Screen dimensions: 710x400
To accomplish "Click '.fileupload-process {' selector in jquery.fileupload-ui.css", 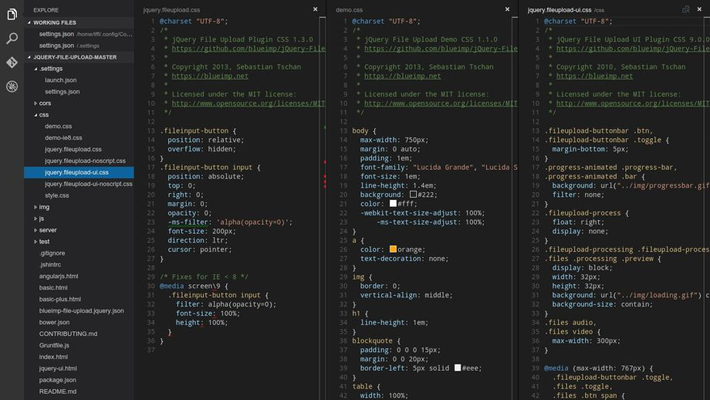I will pos(586,213).
